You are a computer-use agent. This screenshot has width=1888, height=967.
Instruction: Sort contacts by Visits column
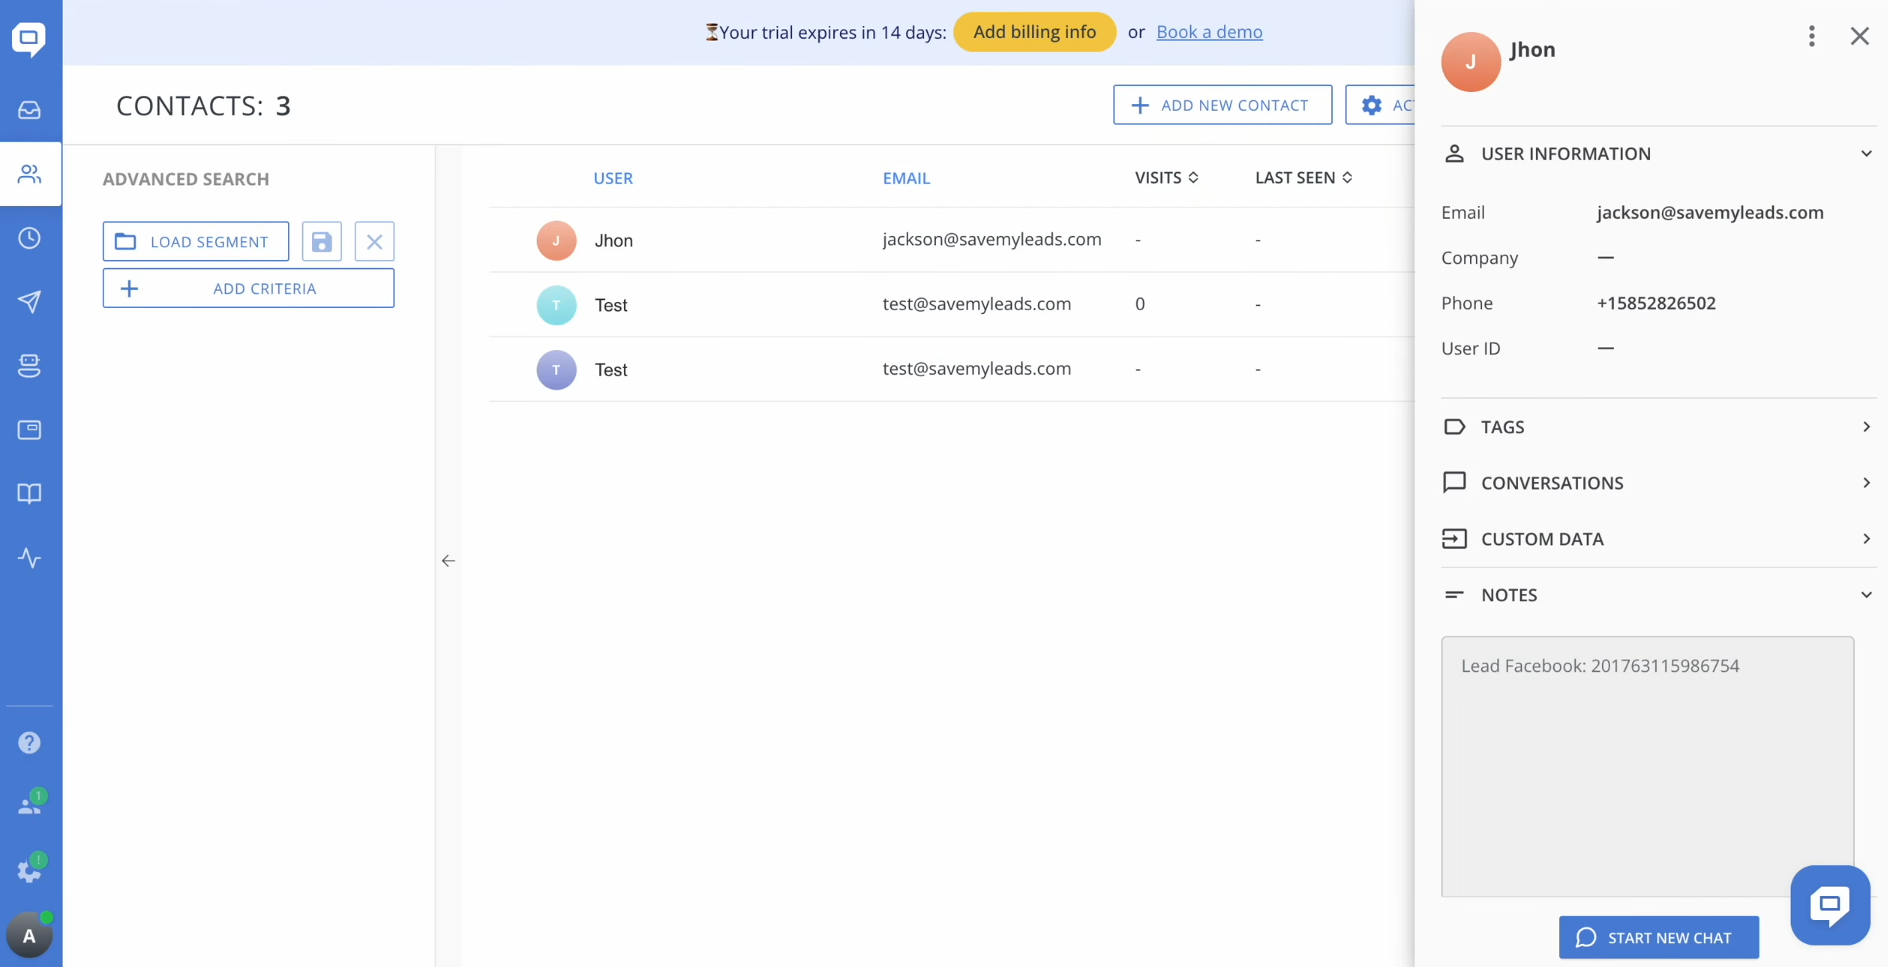[1166, 178]
